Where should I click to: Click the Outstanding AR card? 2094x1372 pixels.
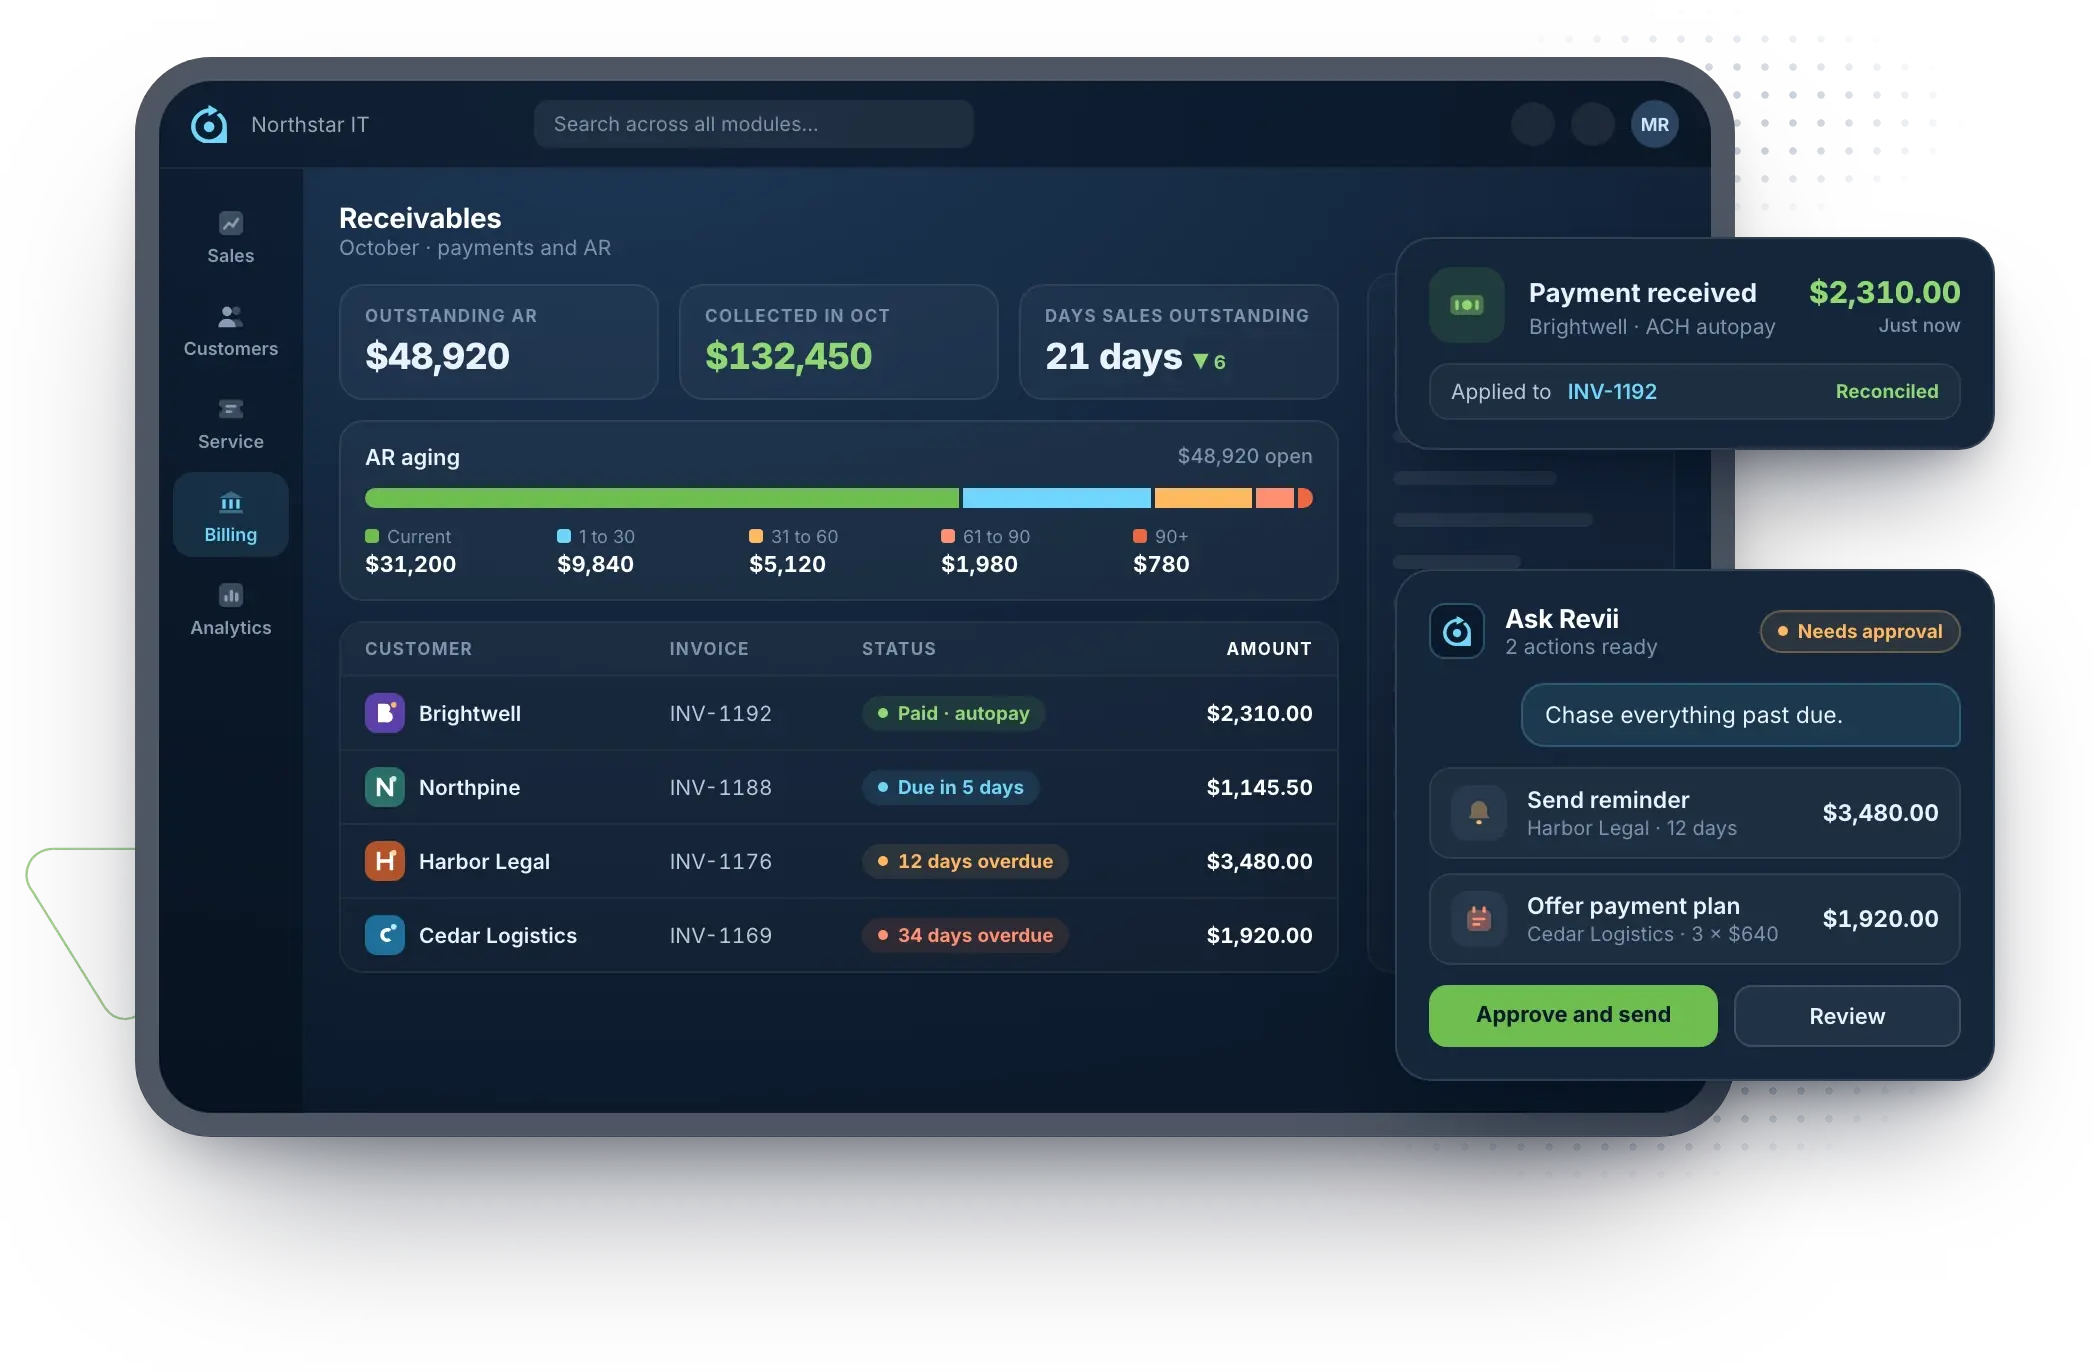click(498, 342)
